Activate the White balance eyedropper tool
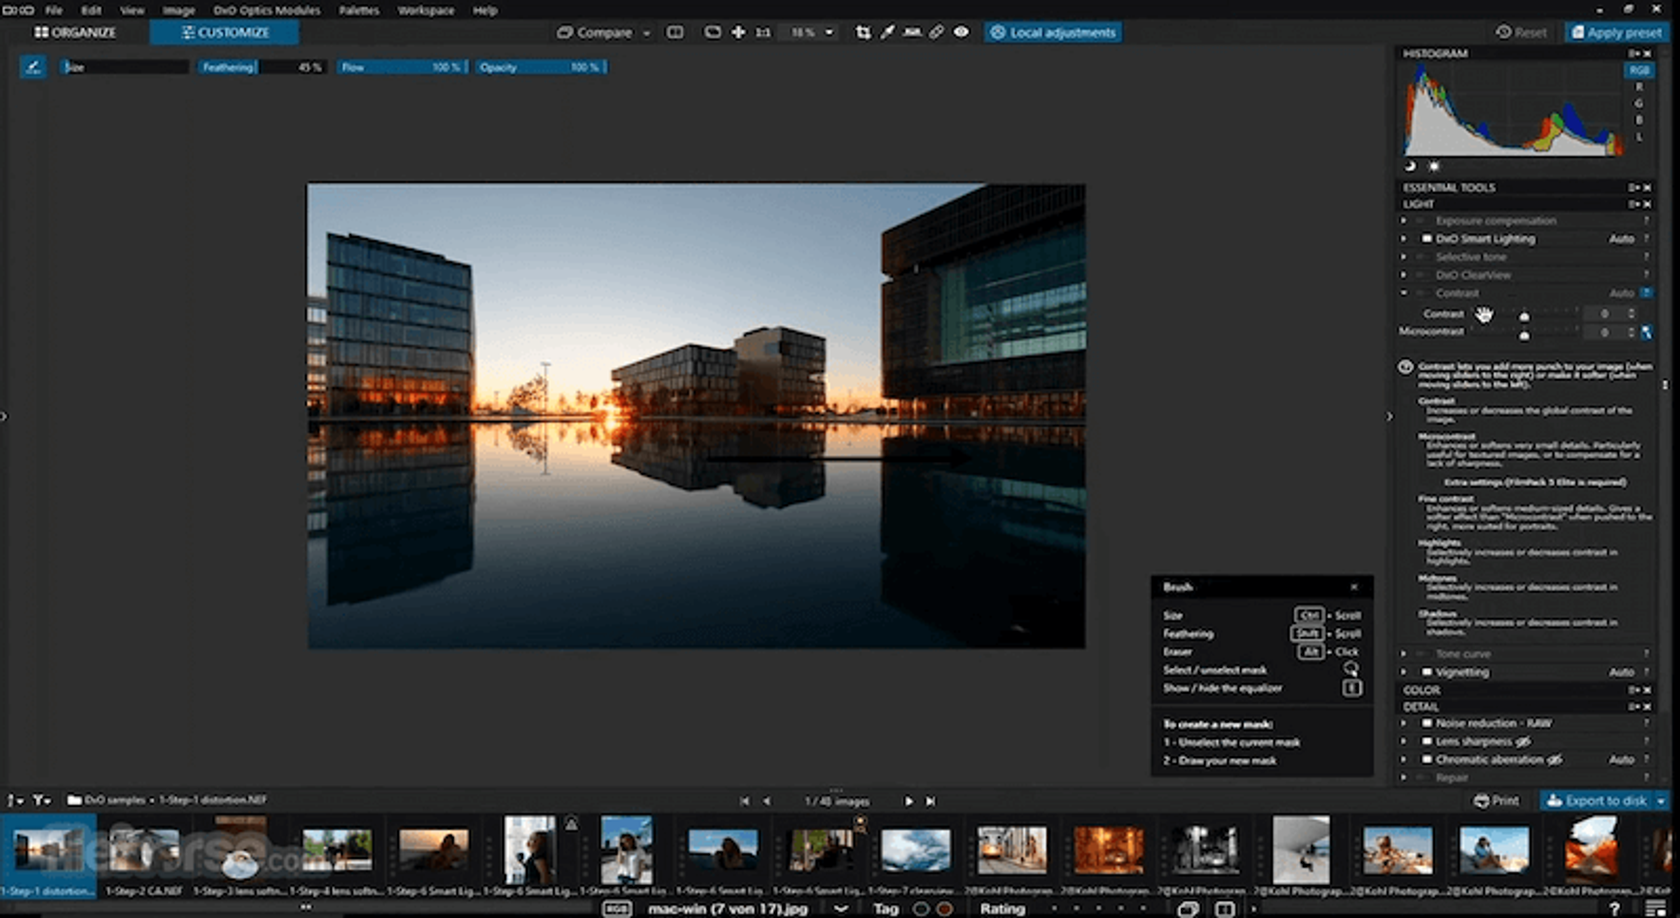 point(888,32)
